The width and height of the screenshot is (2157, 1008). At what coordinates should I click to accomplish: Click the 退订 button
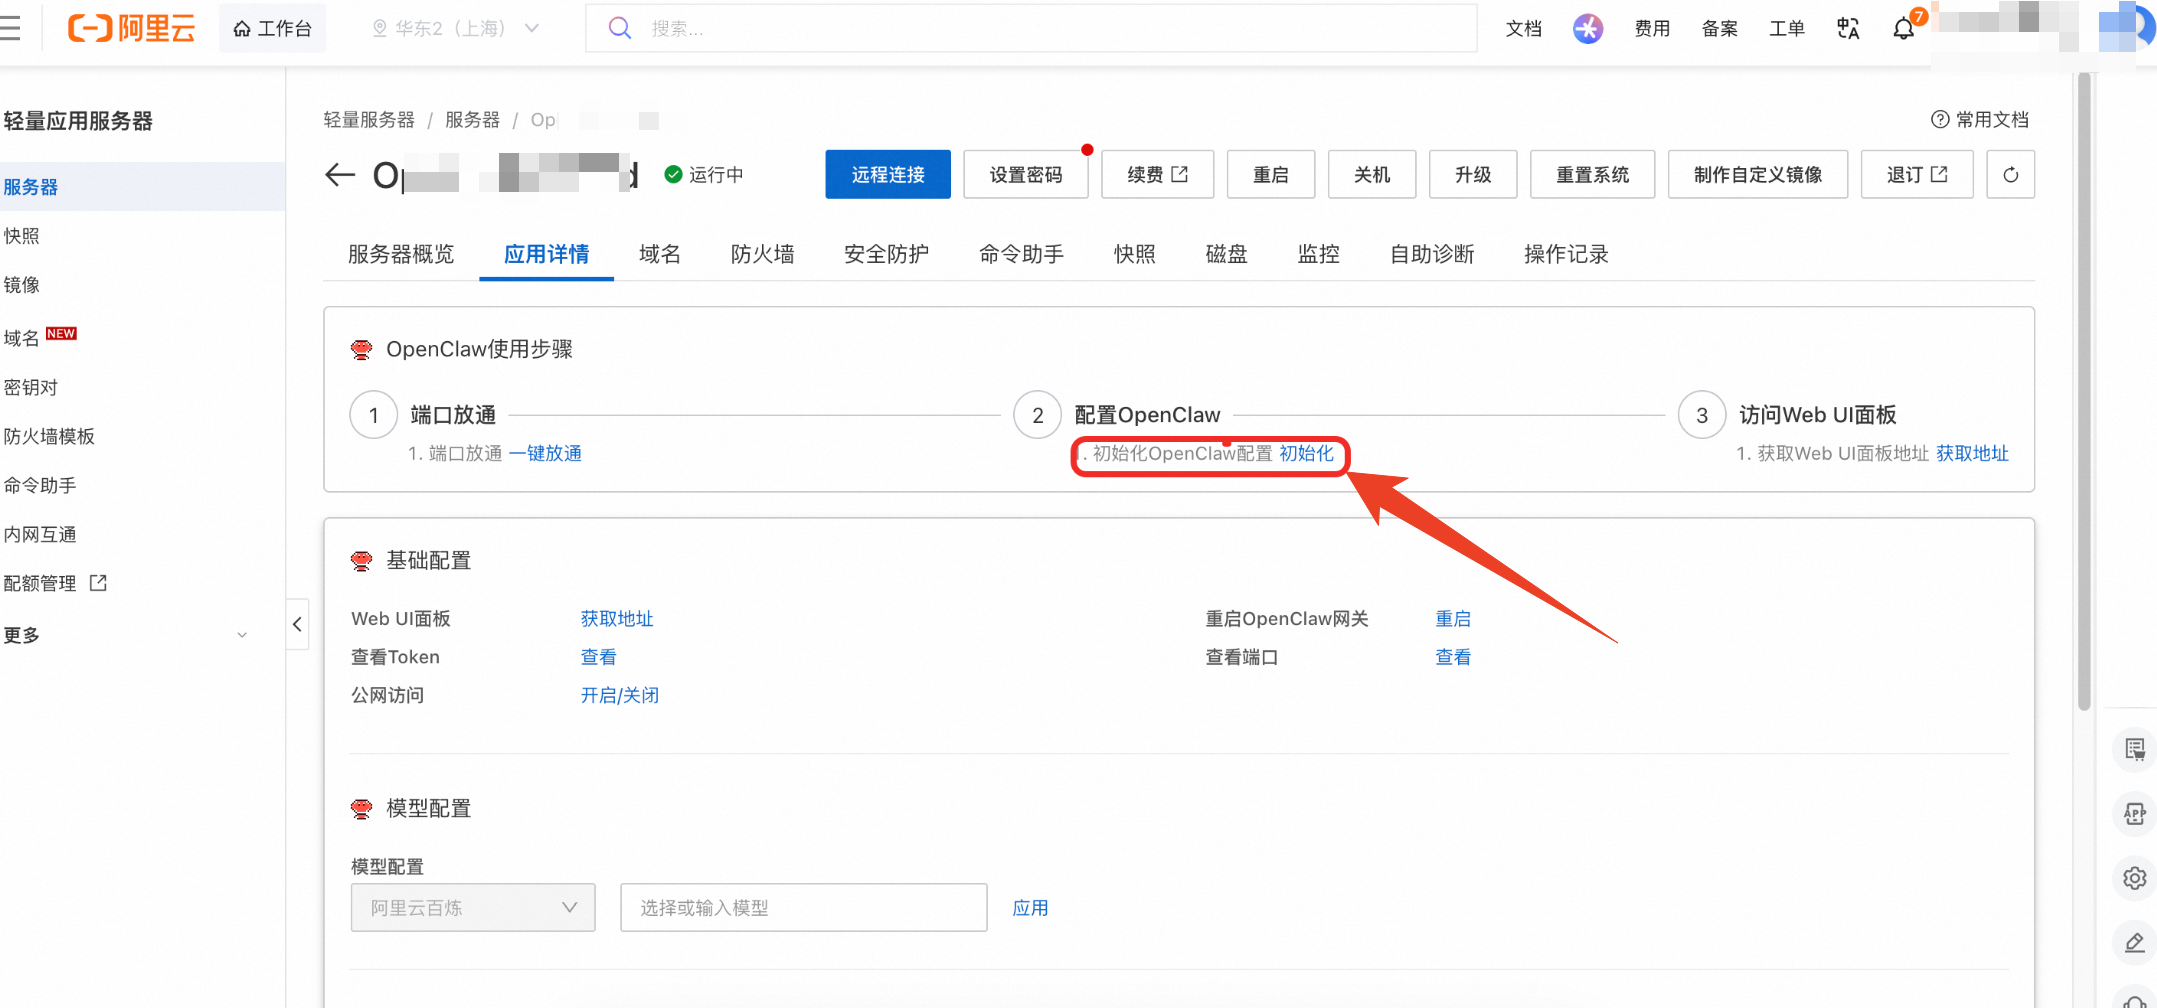coord(1917,175)
